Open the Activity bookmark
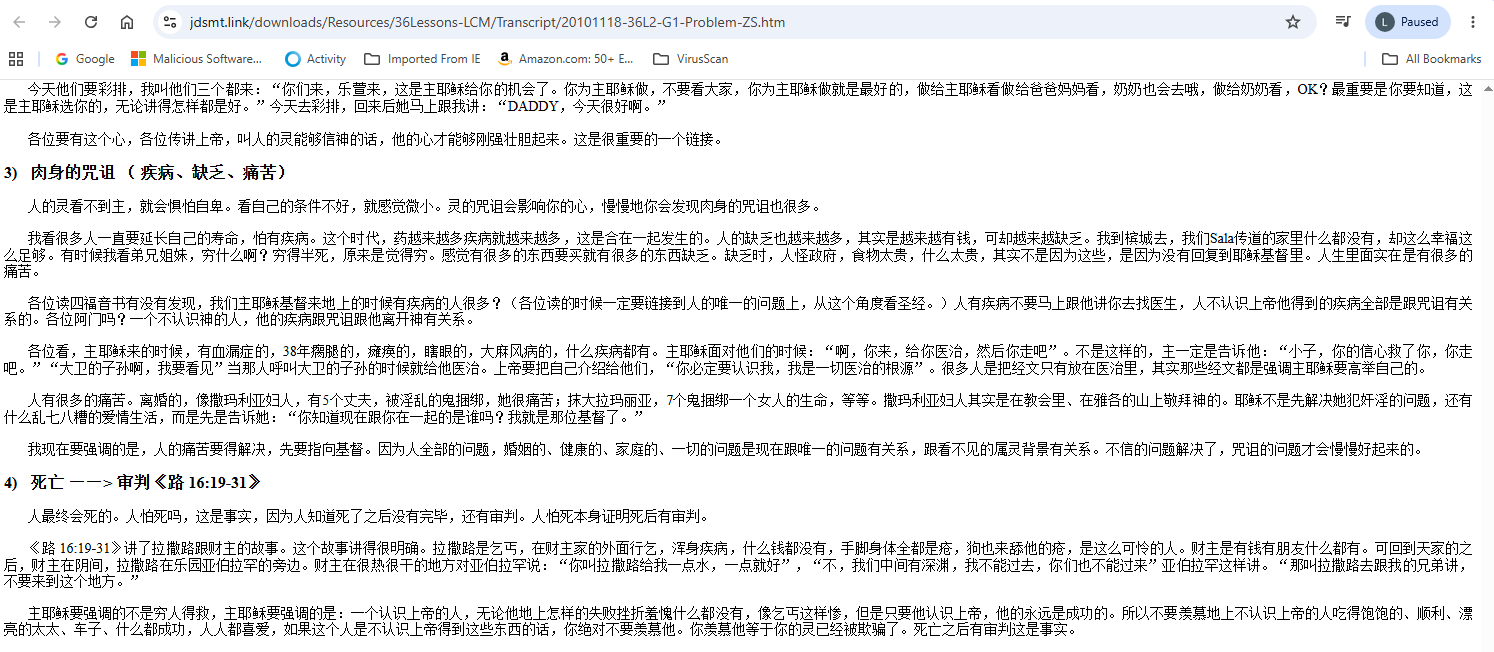The height and width of the screenshot is (652, 1494). (315, 59)
